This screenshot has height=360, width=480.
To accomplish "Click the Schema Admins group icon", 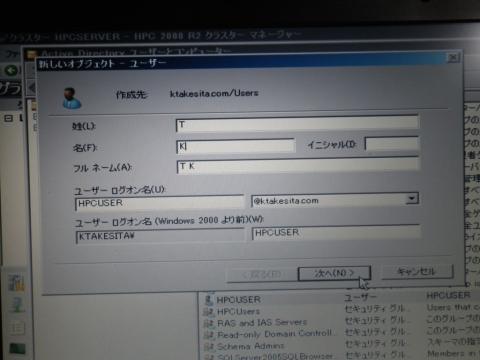I will pyautogui.click(x=209, y=347).
